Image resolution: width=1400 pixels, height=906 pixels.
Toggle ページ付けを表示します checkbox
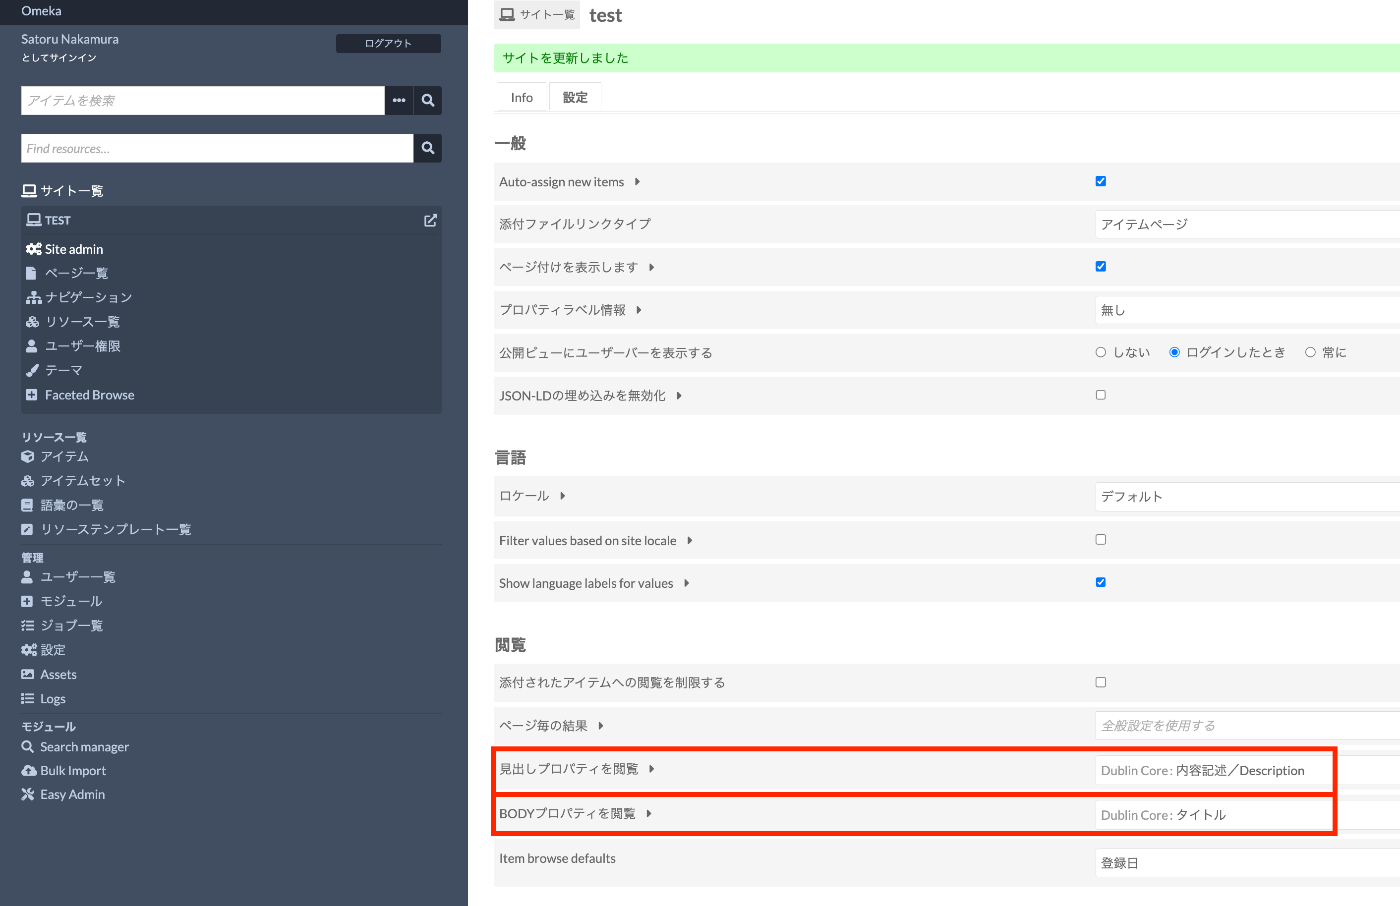click(1101, 266)
